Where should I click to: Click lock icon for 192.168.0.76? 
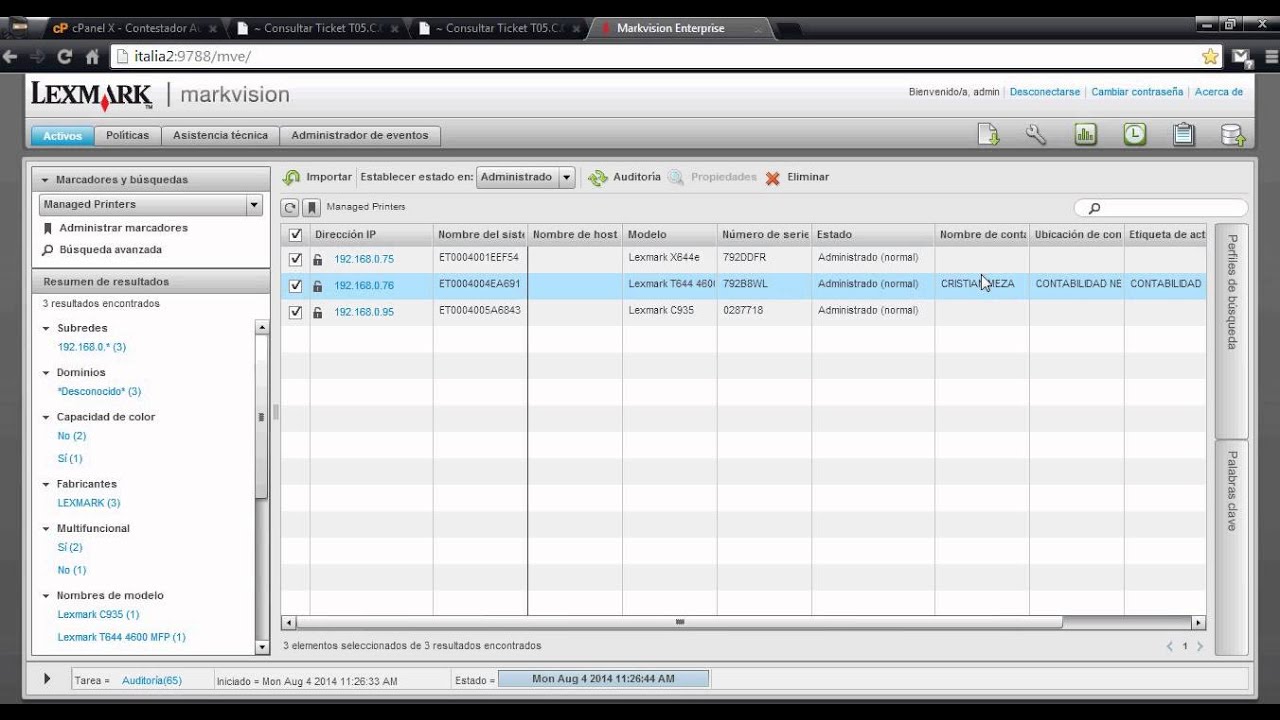click(318, 286)
